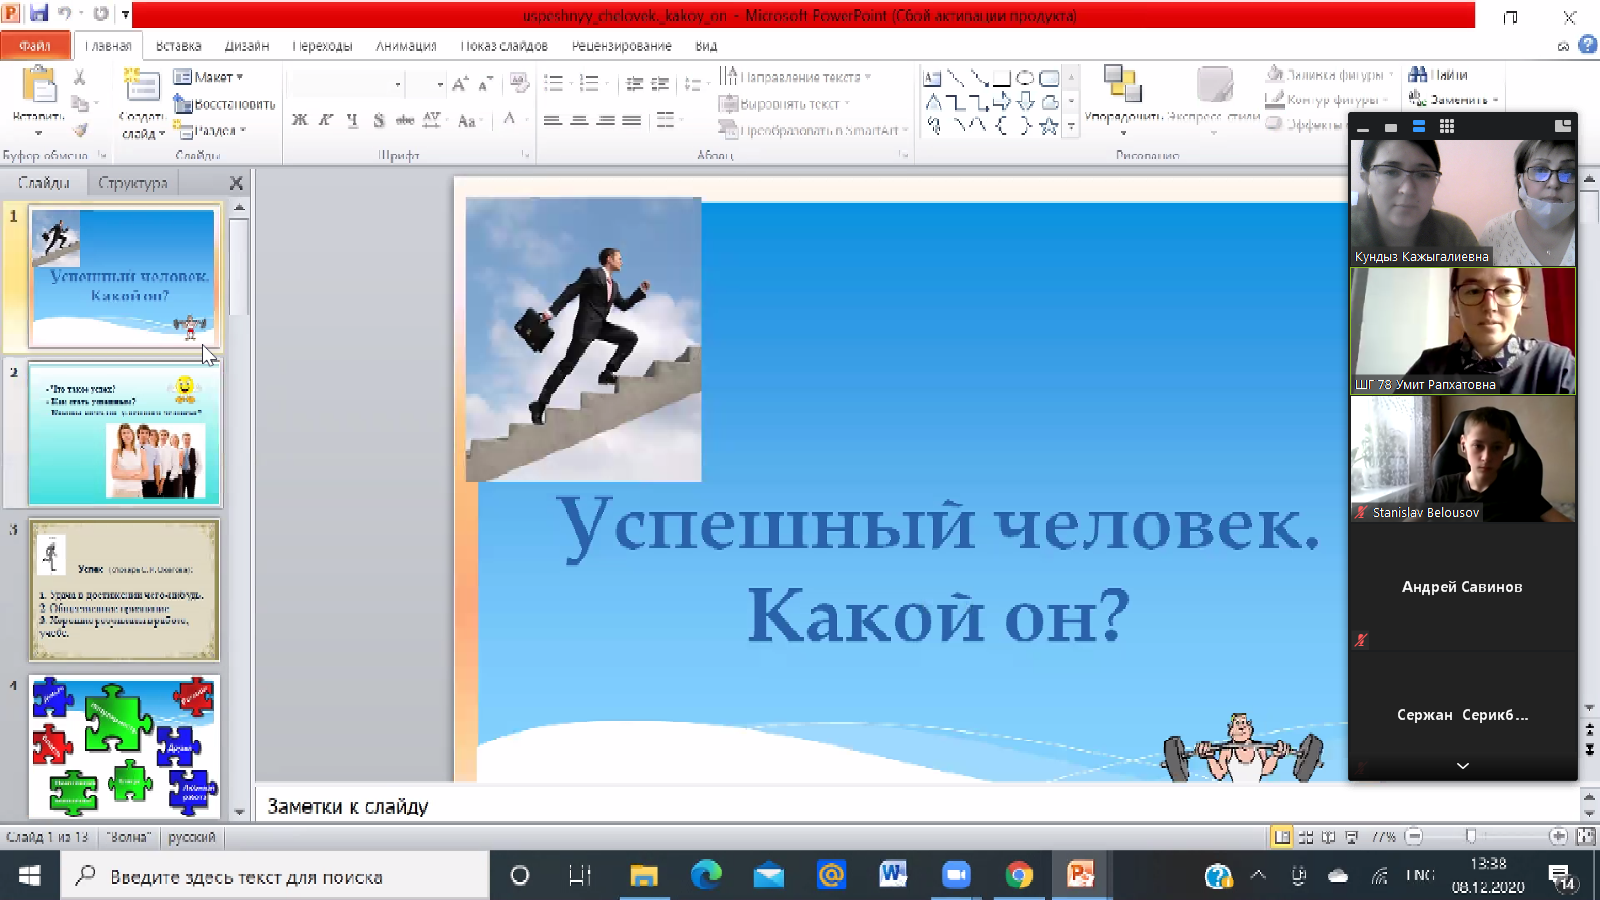Select the star shape in shapes gallery
Image resolution: width=1600 pixels, height=900 pixels.
(x=1048, y=126)
